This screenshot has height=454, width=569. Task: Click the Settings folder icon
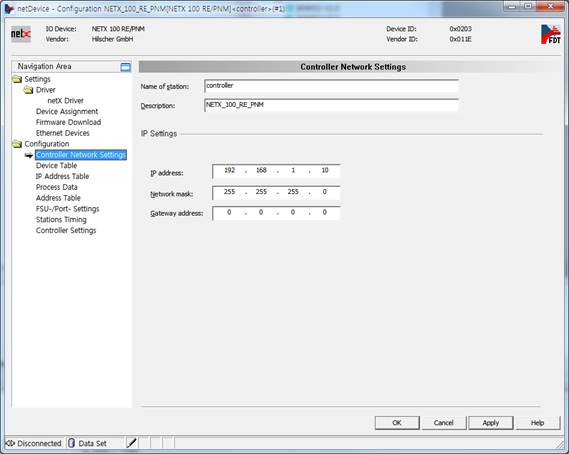pyautogui.click(x=17, y=79)
